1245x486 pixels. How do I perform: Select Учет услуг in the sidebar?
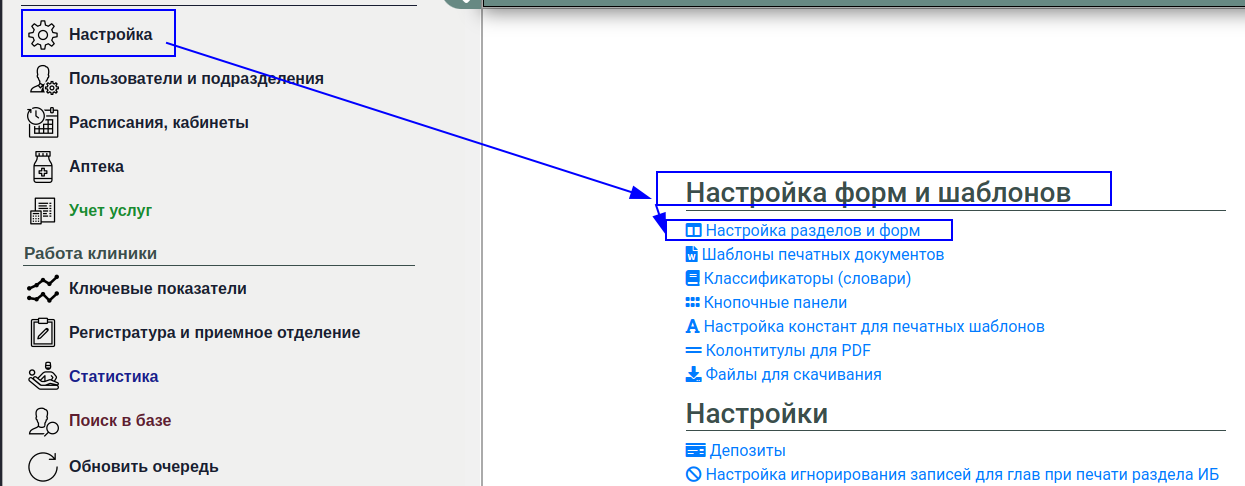pos(110,211)
